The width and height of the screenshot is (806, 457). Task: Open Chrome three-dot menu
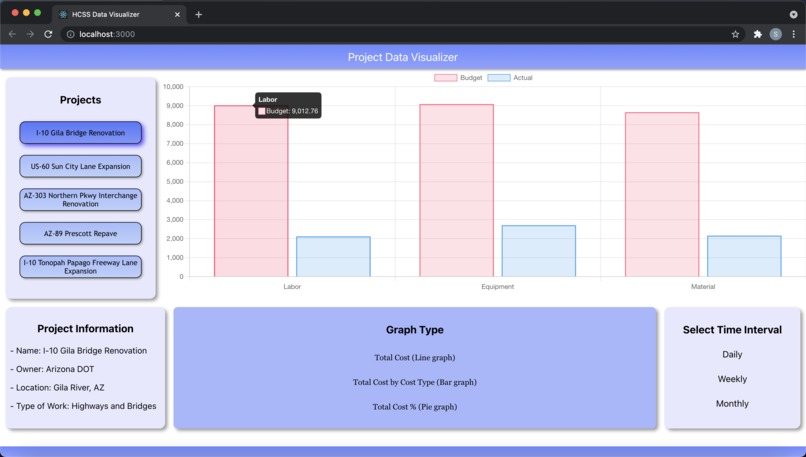point(794,34)
